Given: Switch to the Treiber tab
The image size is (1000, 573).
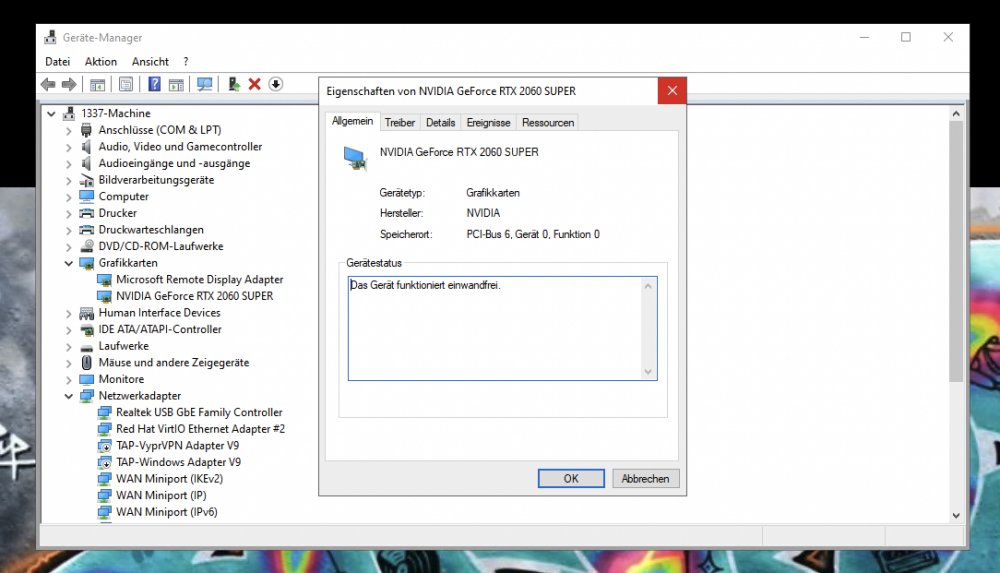Looking at the screenshot, I should 400,123.
